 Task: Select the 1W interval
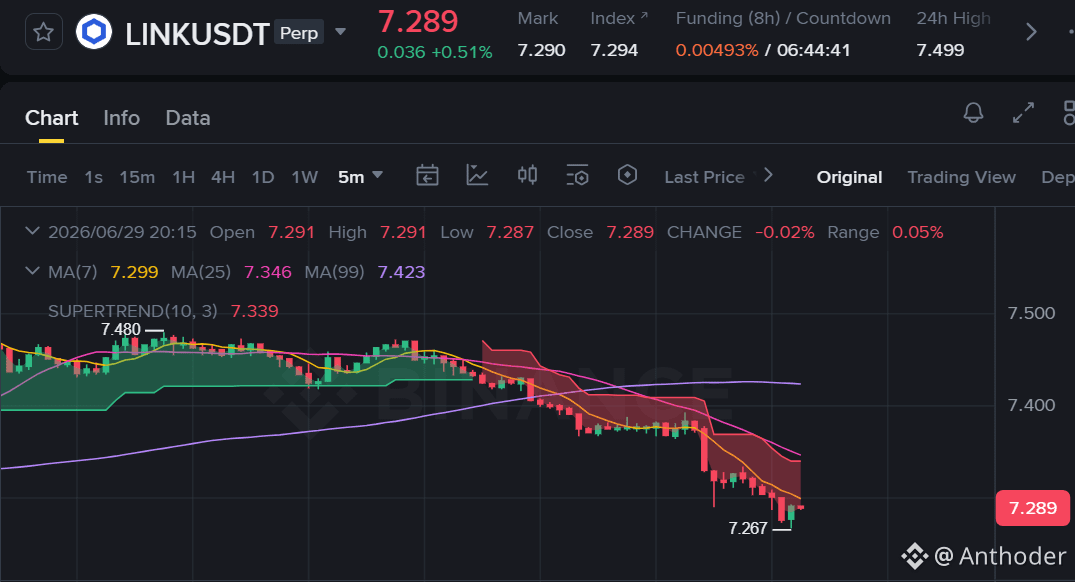304,177
